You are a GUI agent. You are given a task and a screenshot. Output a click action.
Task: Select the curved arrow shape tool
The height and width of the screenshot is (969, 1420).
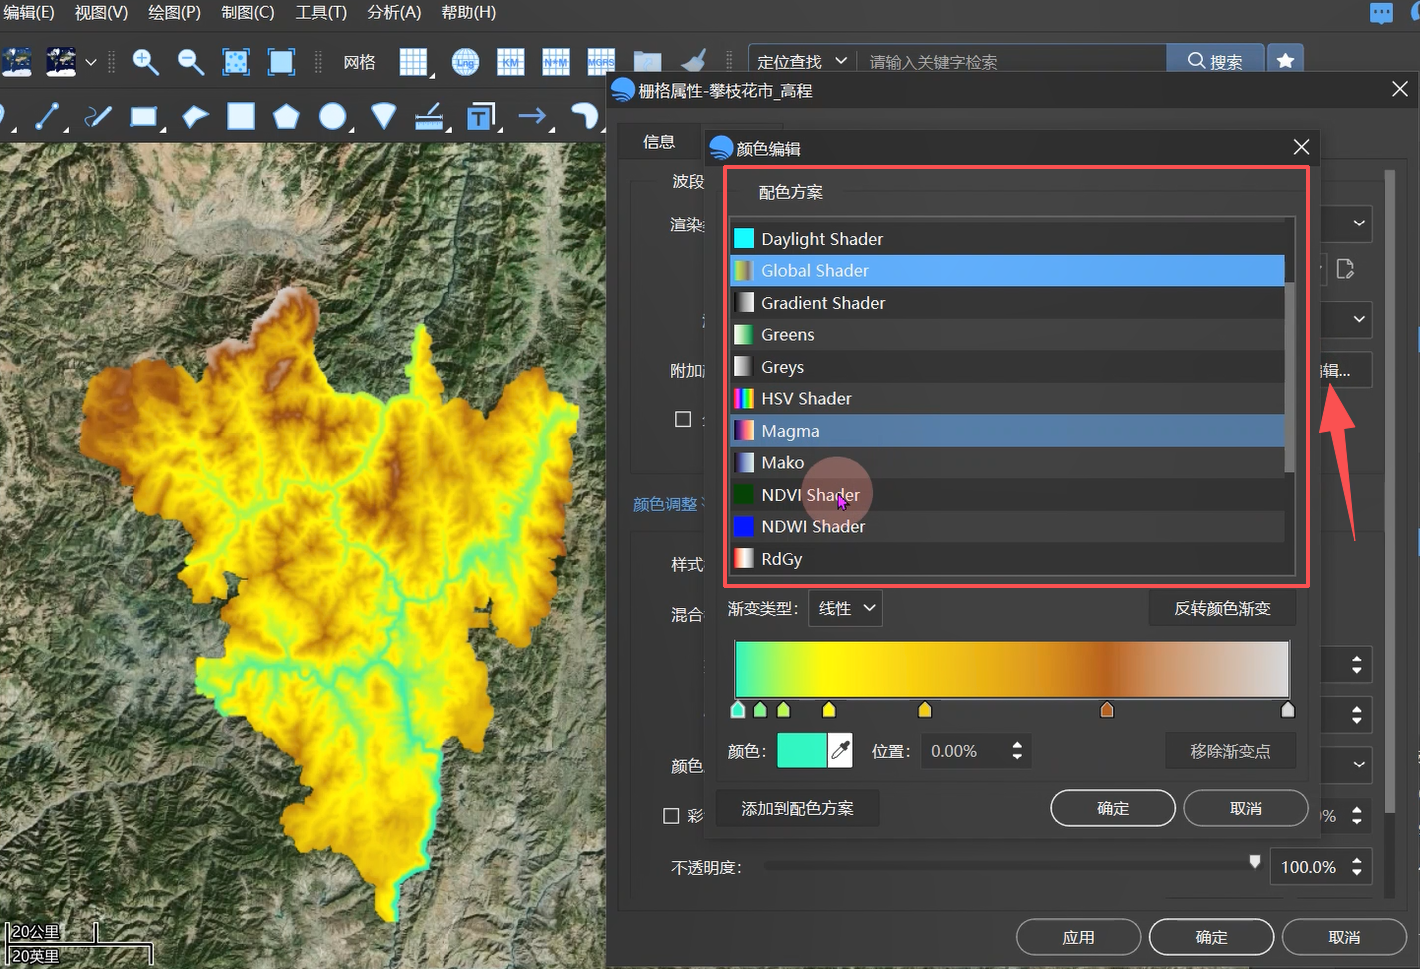point(583,116)
